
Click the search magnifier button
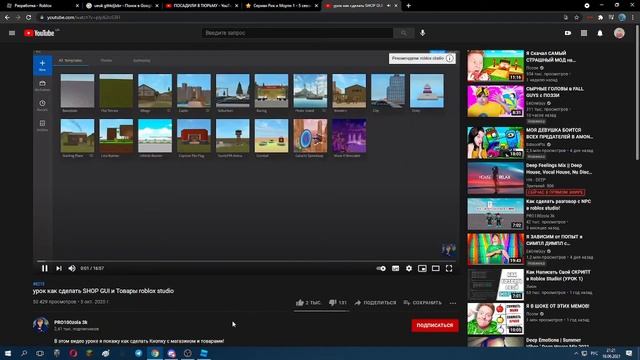404,33
